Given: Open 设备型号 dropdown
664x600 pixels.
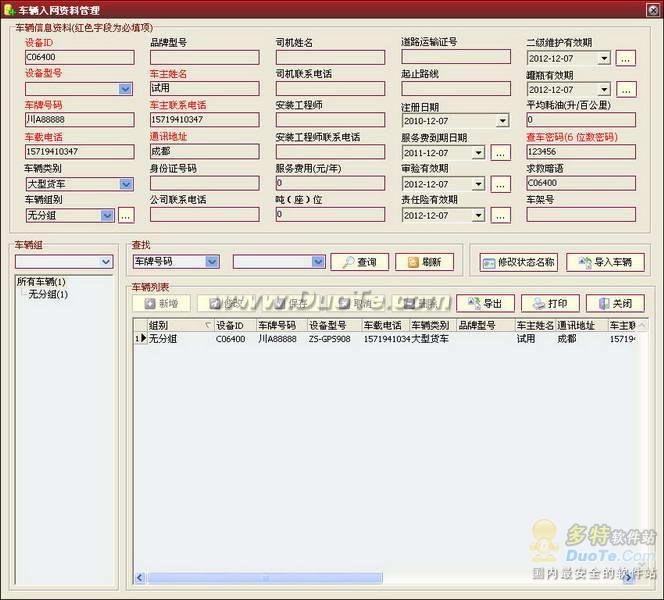Looking at the screenshot, I should [125, 89].
